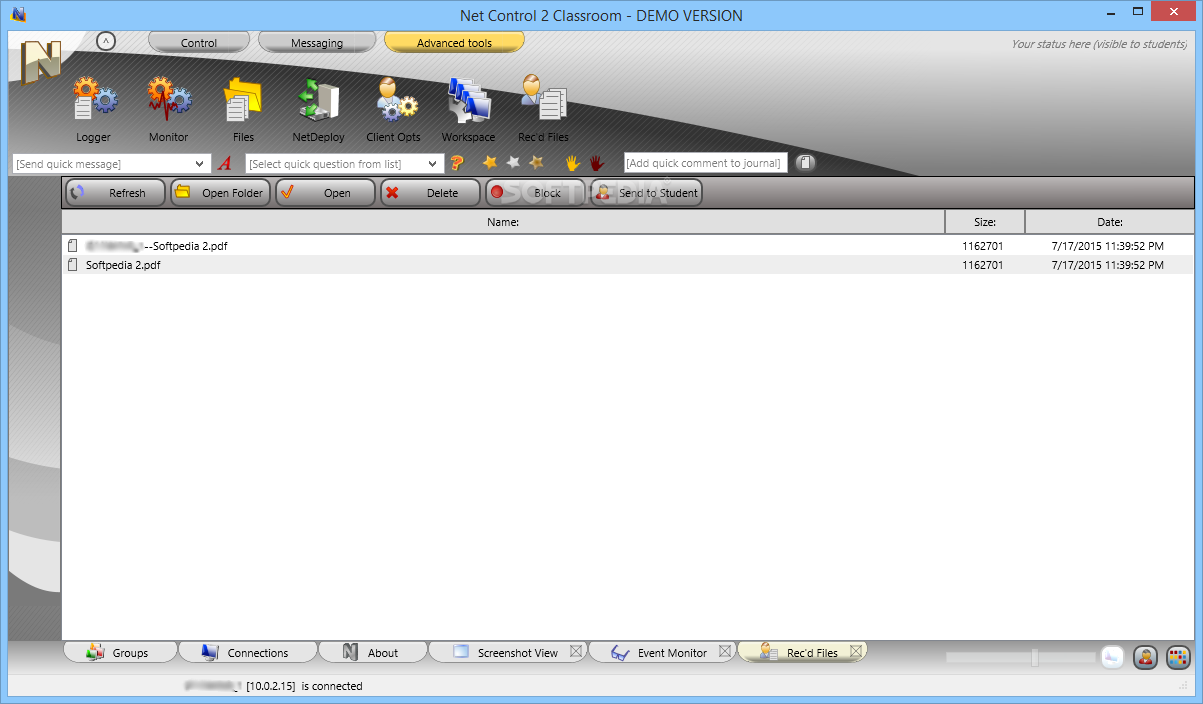Click the dark red hand icon
Image resolution: width=1203 pixels, height=704 pixels.
click(x=596, y=162)
